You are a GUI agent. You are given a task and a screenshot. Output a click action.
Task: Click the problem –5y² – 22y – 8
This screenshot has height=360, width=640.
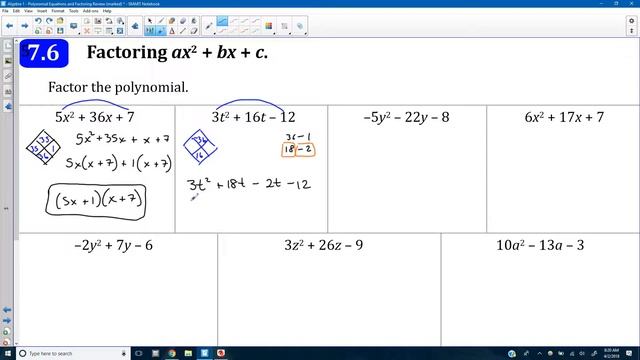coord(406,117)
